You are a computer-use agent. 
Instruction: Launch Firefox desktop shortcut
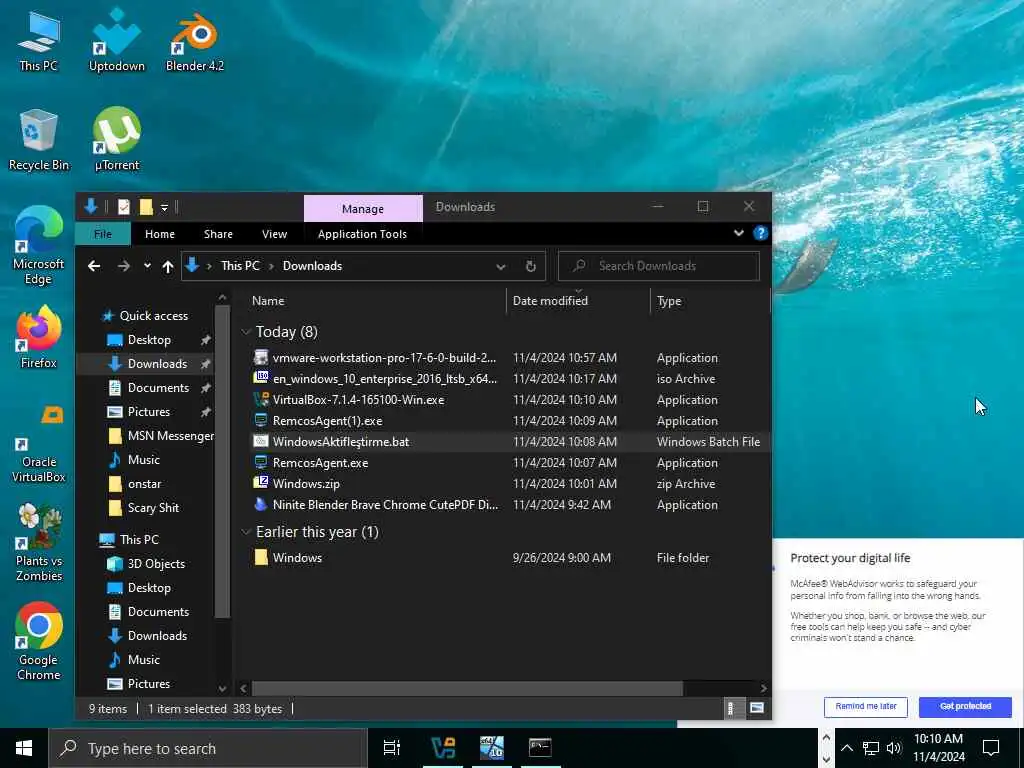(38, 338)
